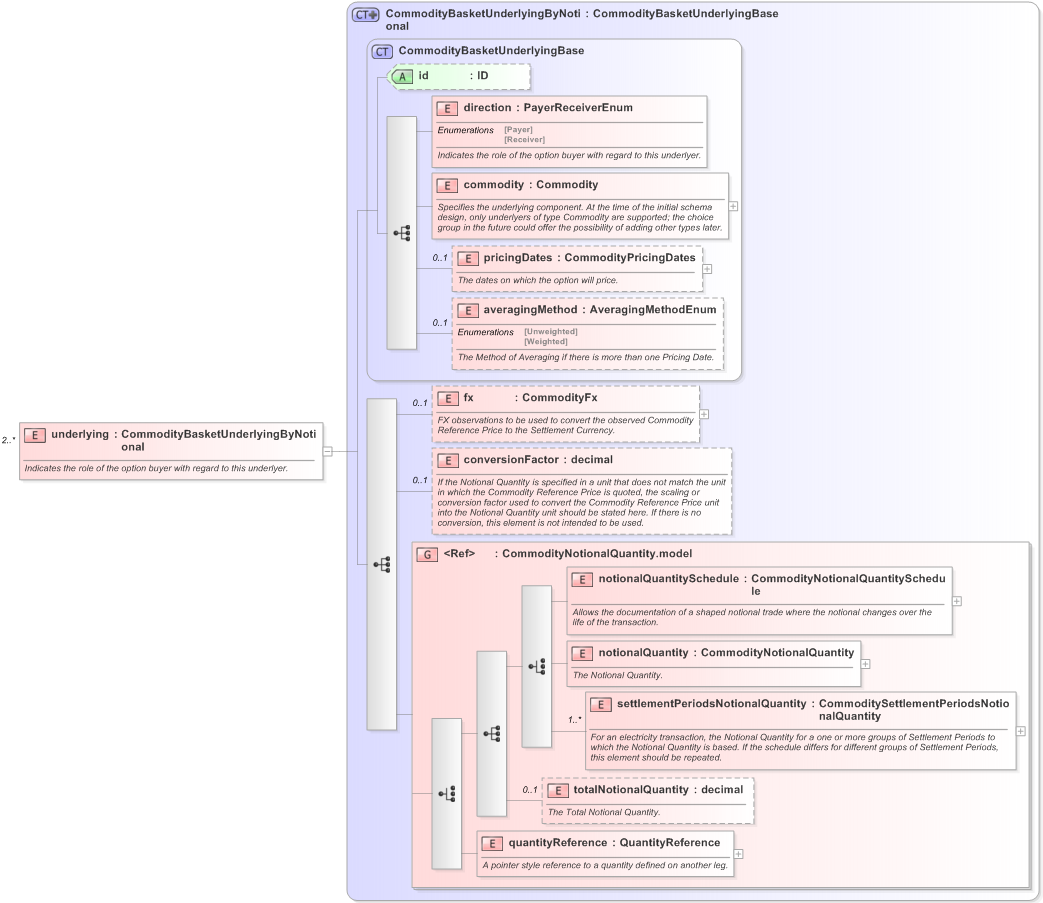Click the <Ref> CommodityNotionalQuantity.model label
This screenshot has height=903, width=1043.
tap(568, 553)
